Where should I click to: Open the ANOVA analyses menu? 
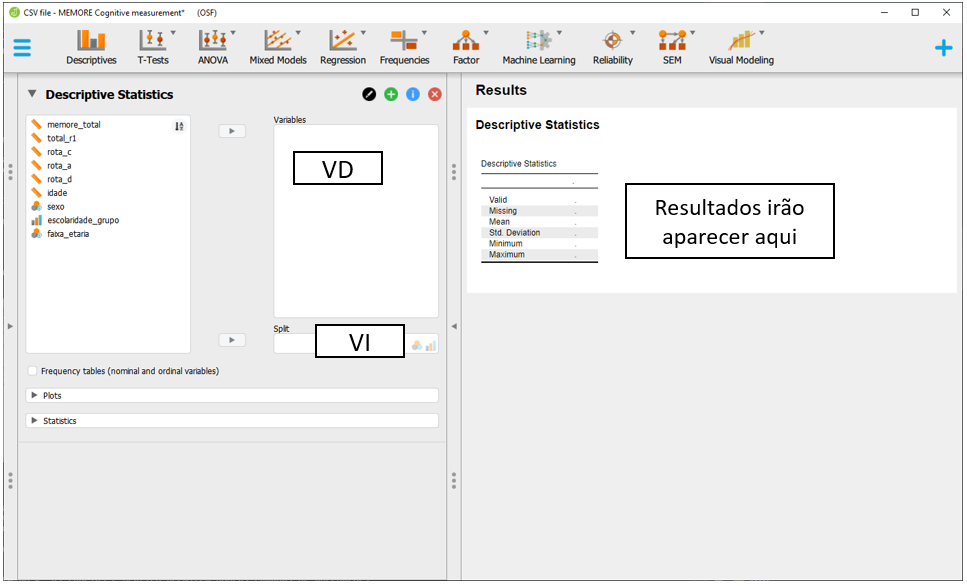[x=213, y=47]
